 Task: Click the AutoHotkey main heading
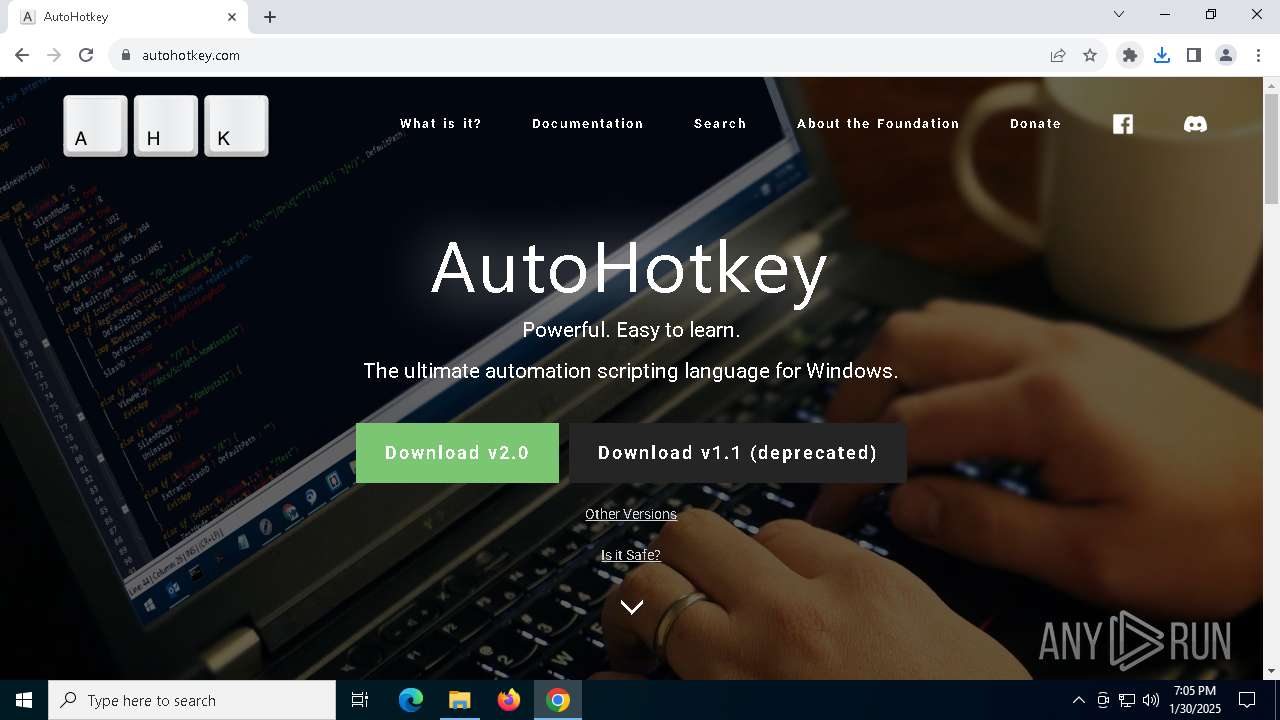click(629, 269)
